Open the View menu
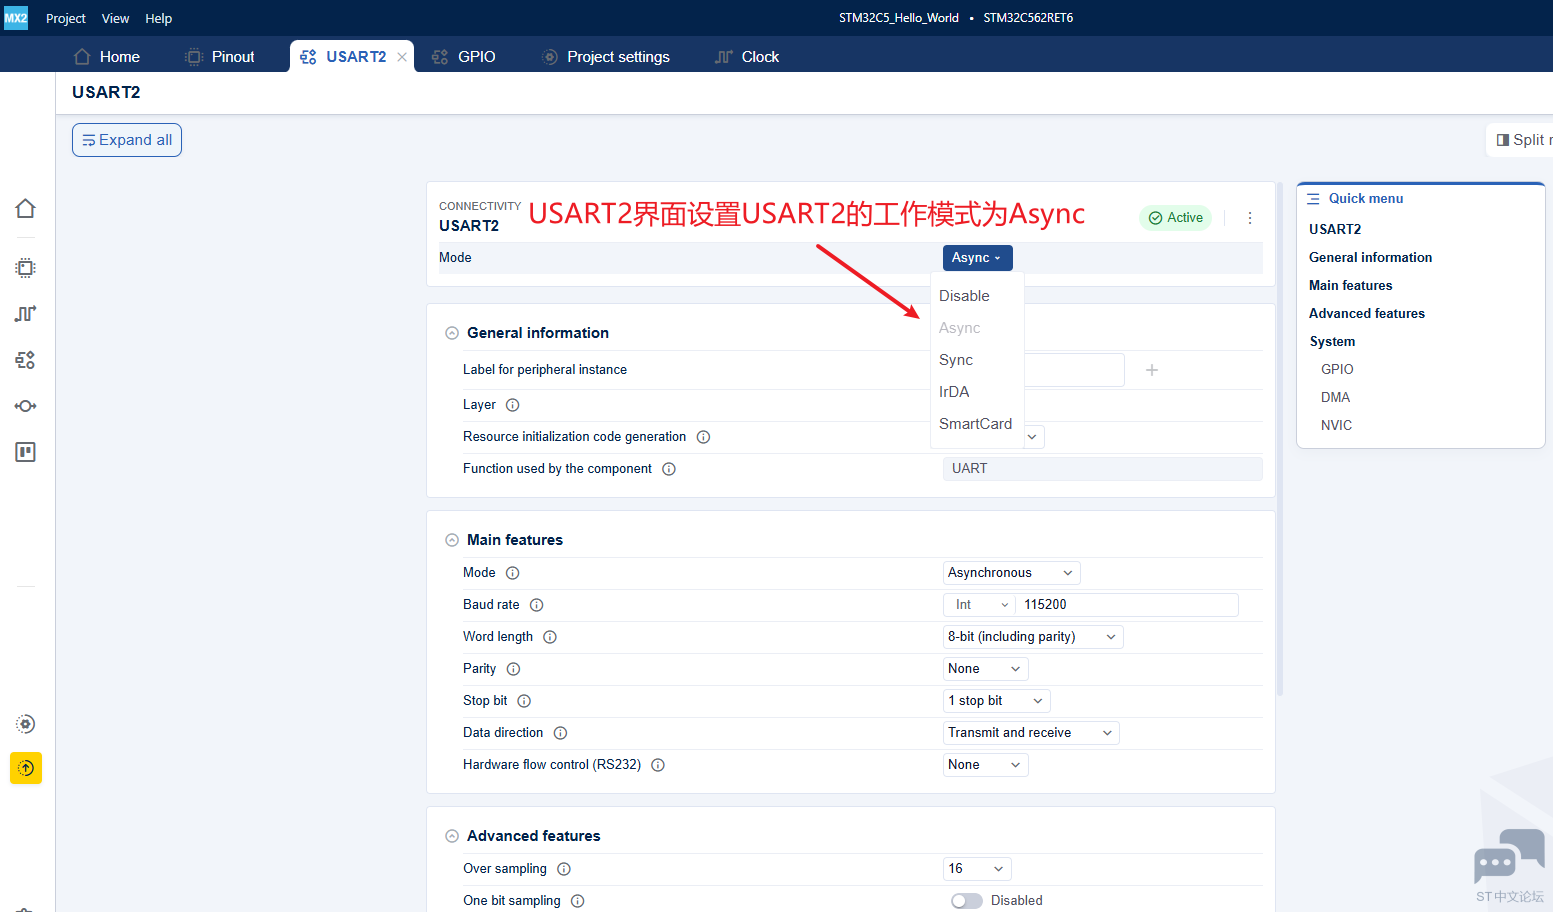This screenshot has height=912, width=1553. coord(115,18)
